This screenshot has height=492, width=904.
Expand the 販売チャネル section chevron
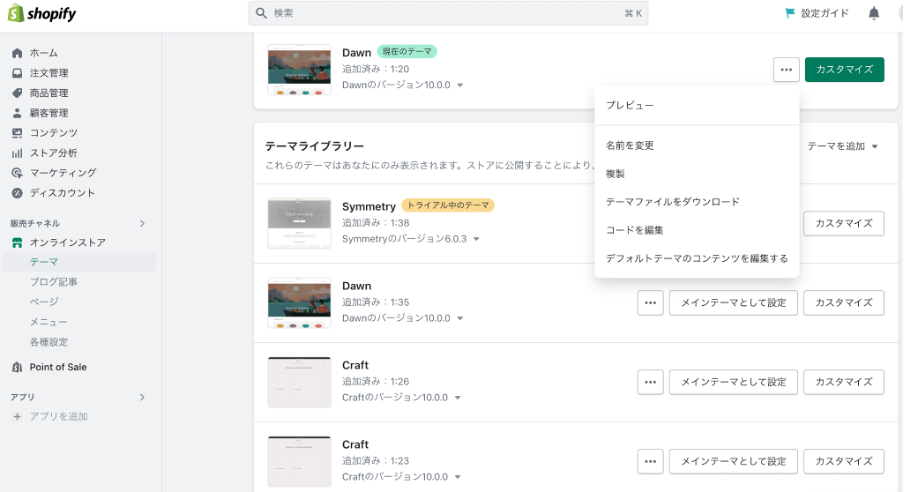(x=142, y=223)
